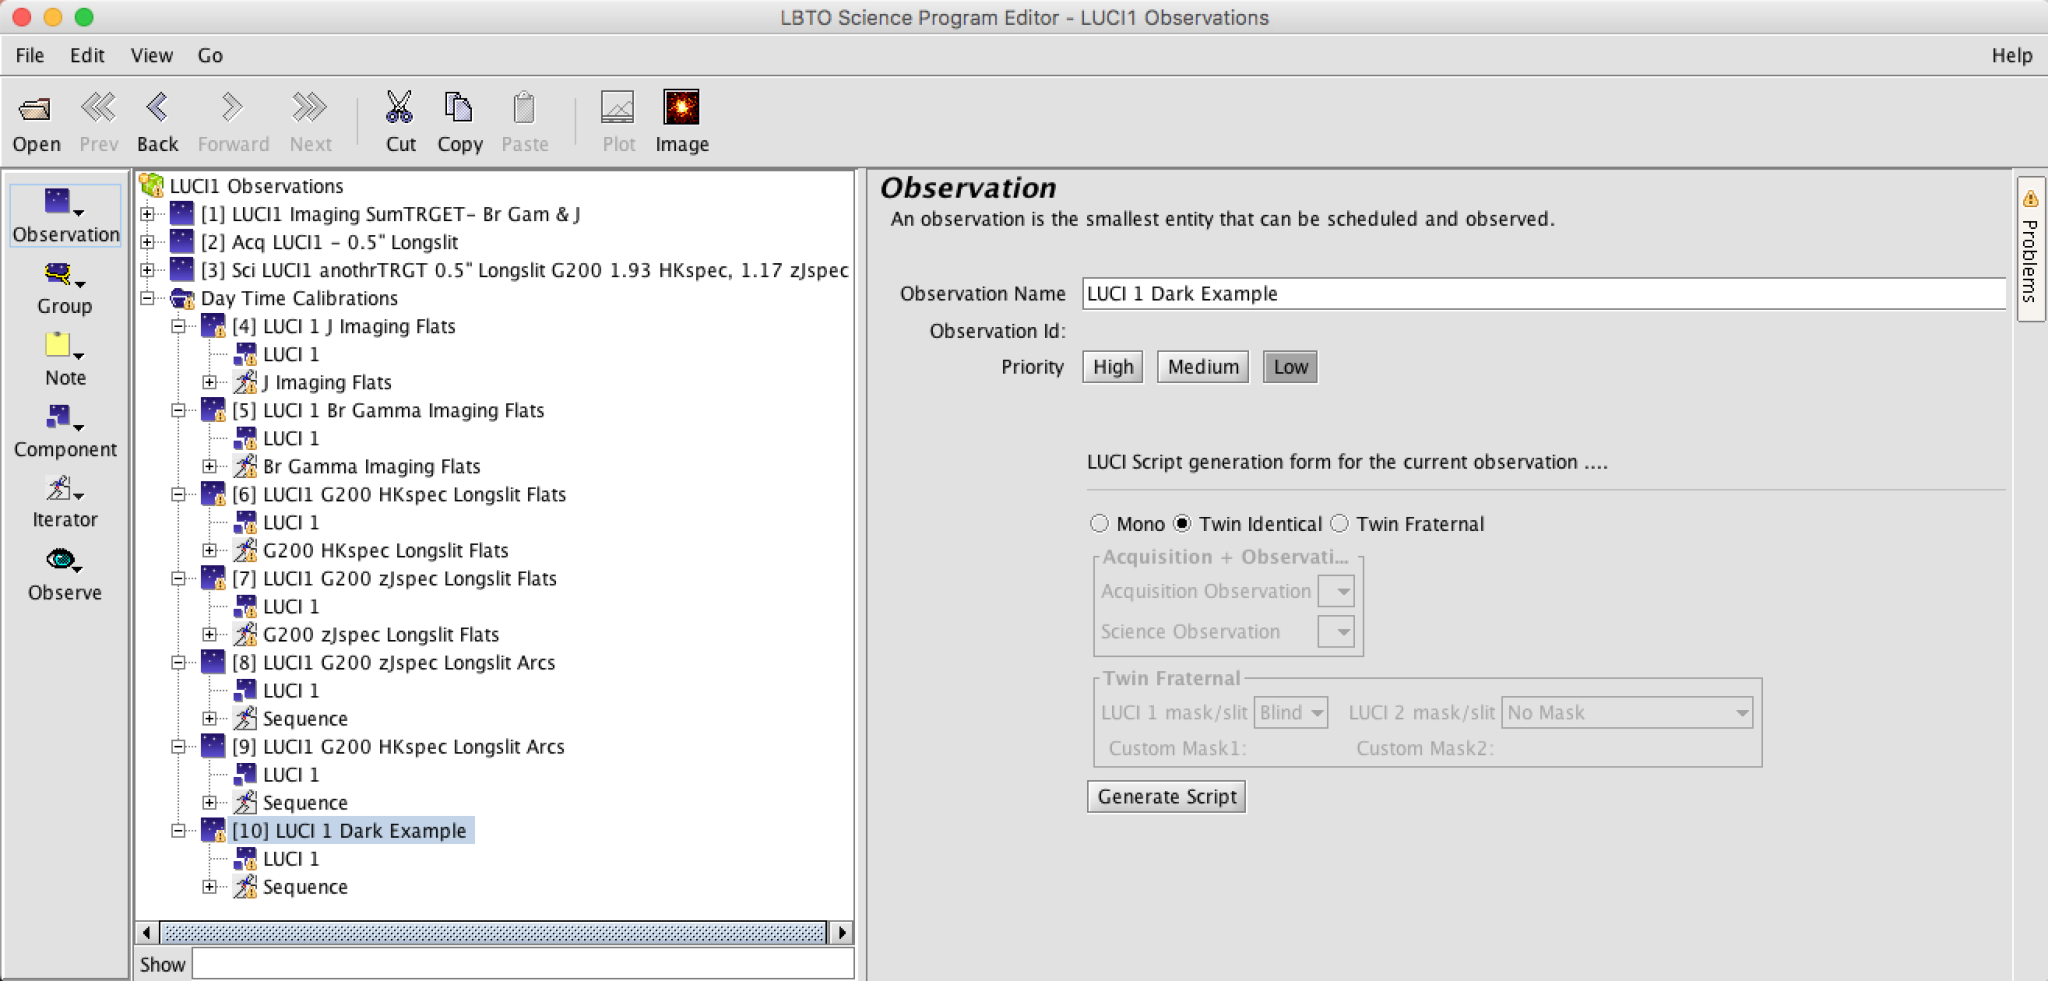The height and width of the screenshot is (981, 2048).
Task: Select [7] LUCI1 G200 zJspec Longslit Flats
Action: click(x=394, y=578)
